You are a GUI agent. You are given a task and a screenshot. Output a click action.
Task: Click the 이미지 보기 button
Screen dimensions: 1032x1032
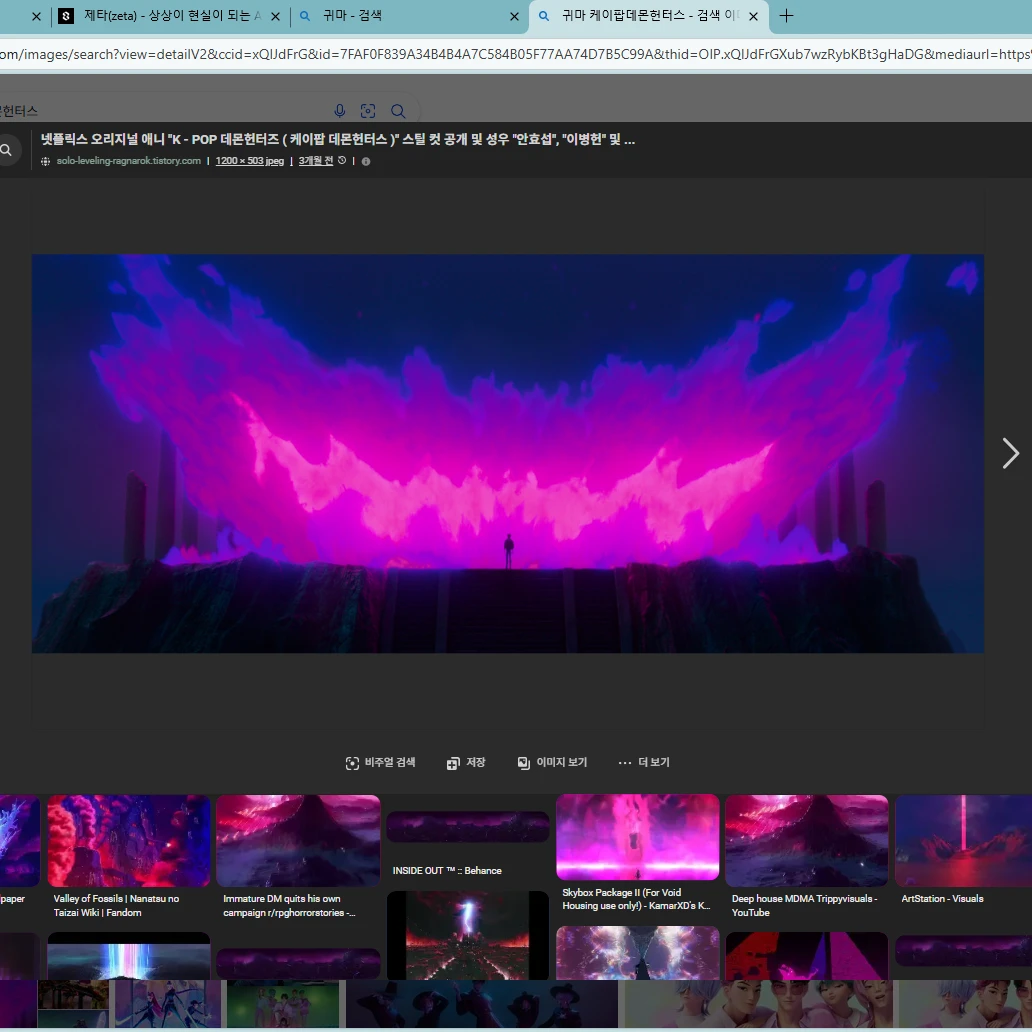(552, 762)
